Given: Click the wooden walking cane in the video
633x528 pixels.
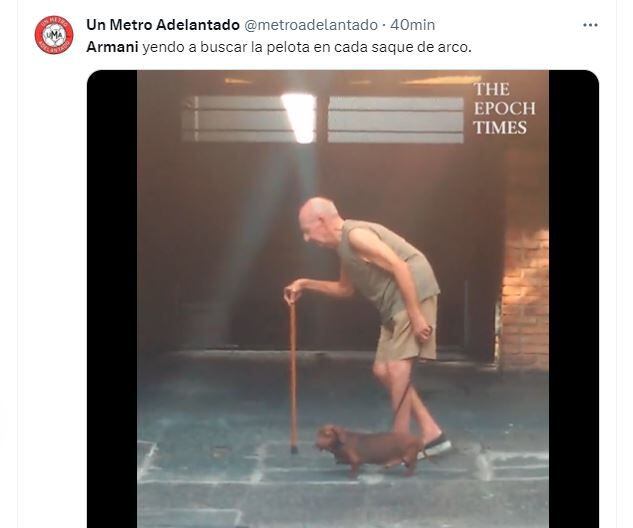Looking at the screenshot, I should tap(293, 373).
